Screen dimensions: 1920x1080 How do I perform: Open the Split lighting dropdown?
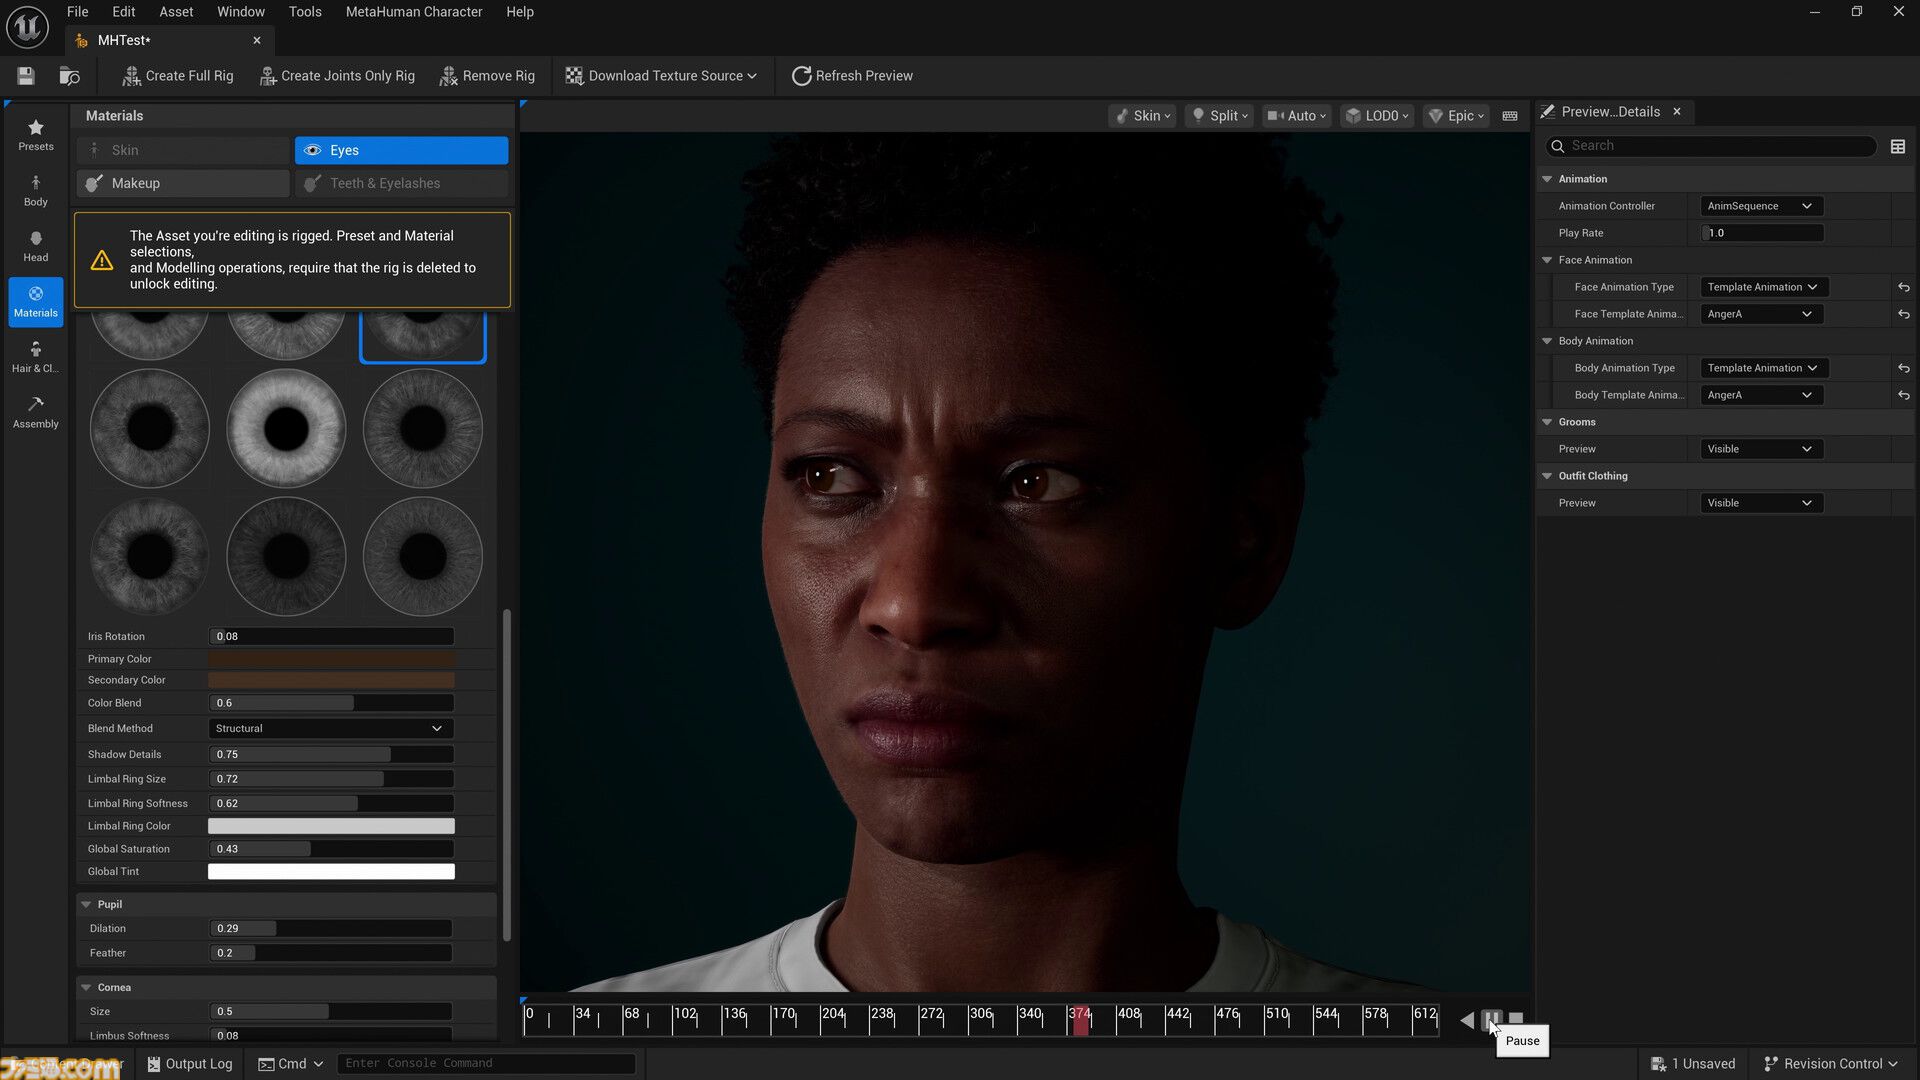(1219, 116)
